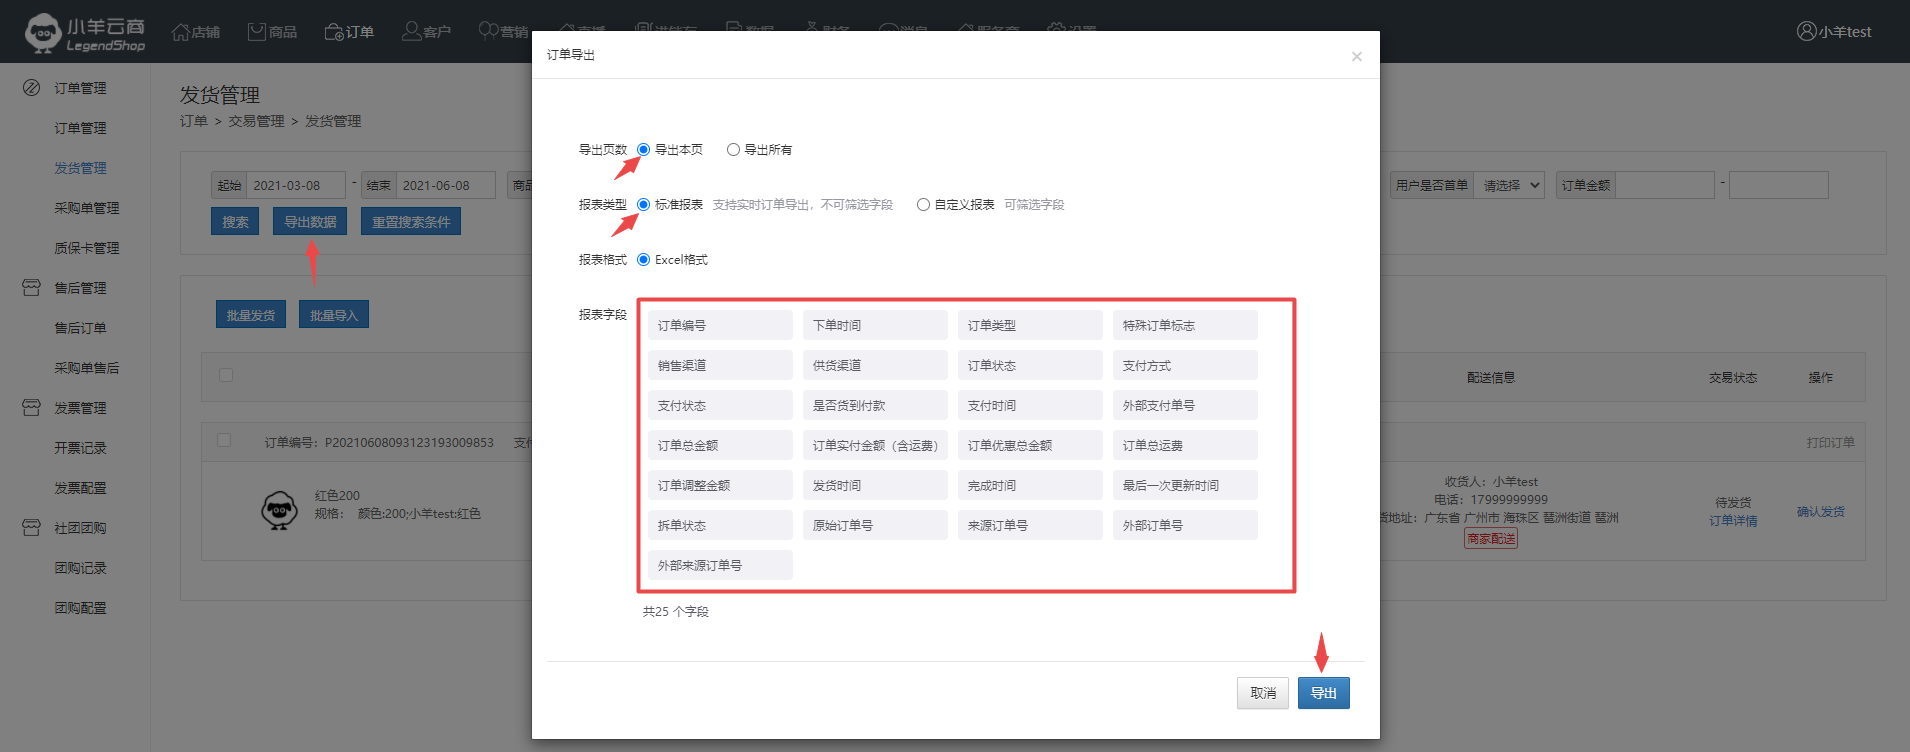Open the 订单 orders nav icon
This screenshot has height=752, width=1910.
point(334,32)
